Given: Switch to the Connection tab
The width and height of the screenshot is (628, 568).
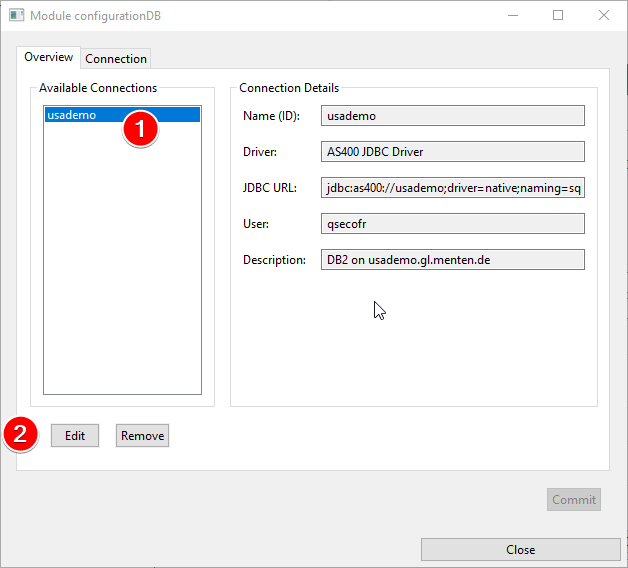Looking at the screenshot, I should click(x=116, y=58).
